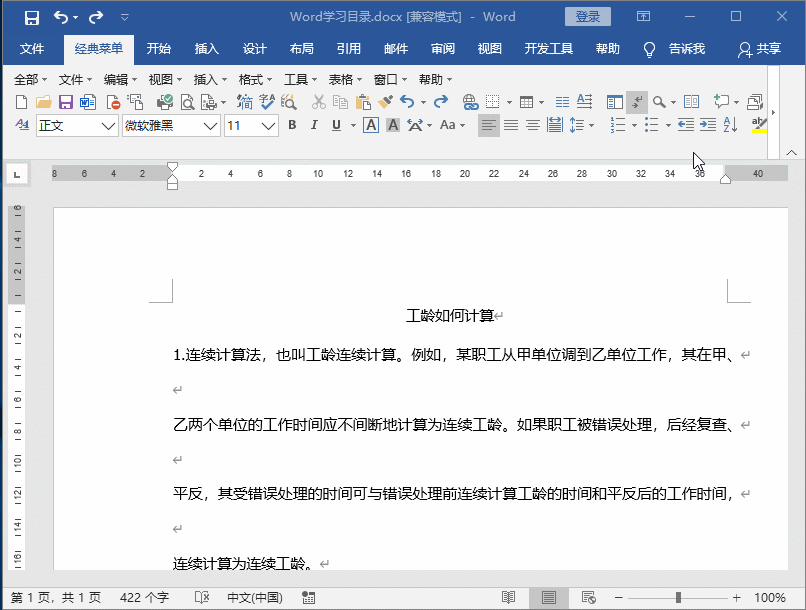
Task: Increase paragraph indent
Action: pos(708,125)
